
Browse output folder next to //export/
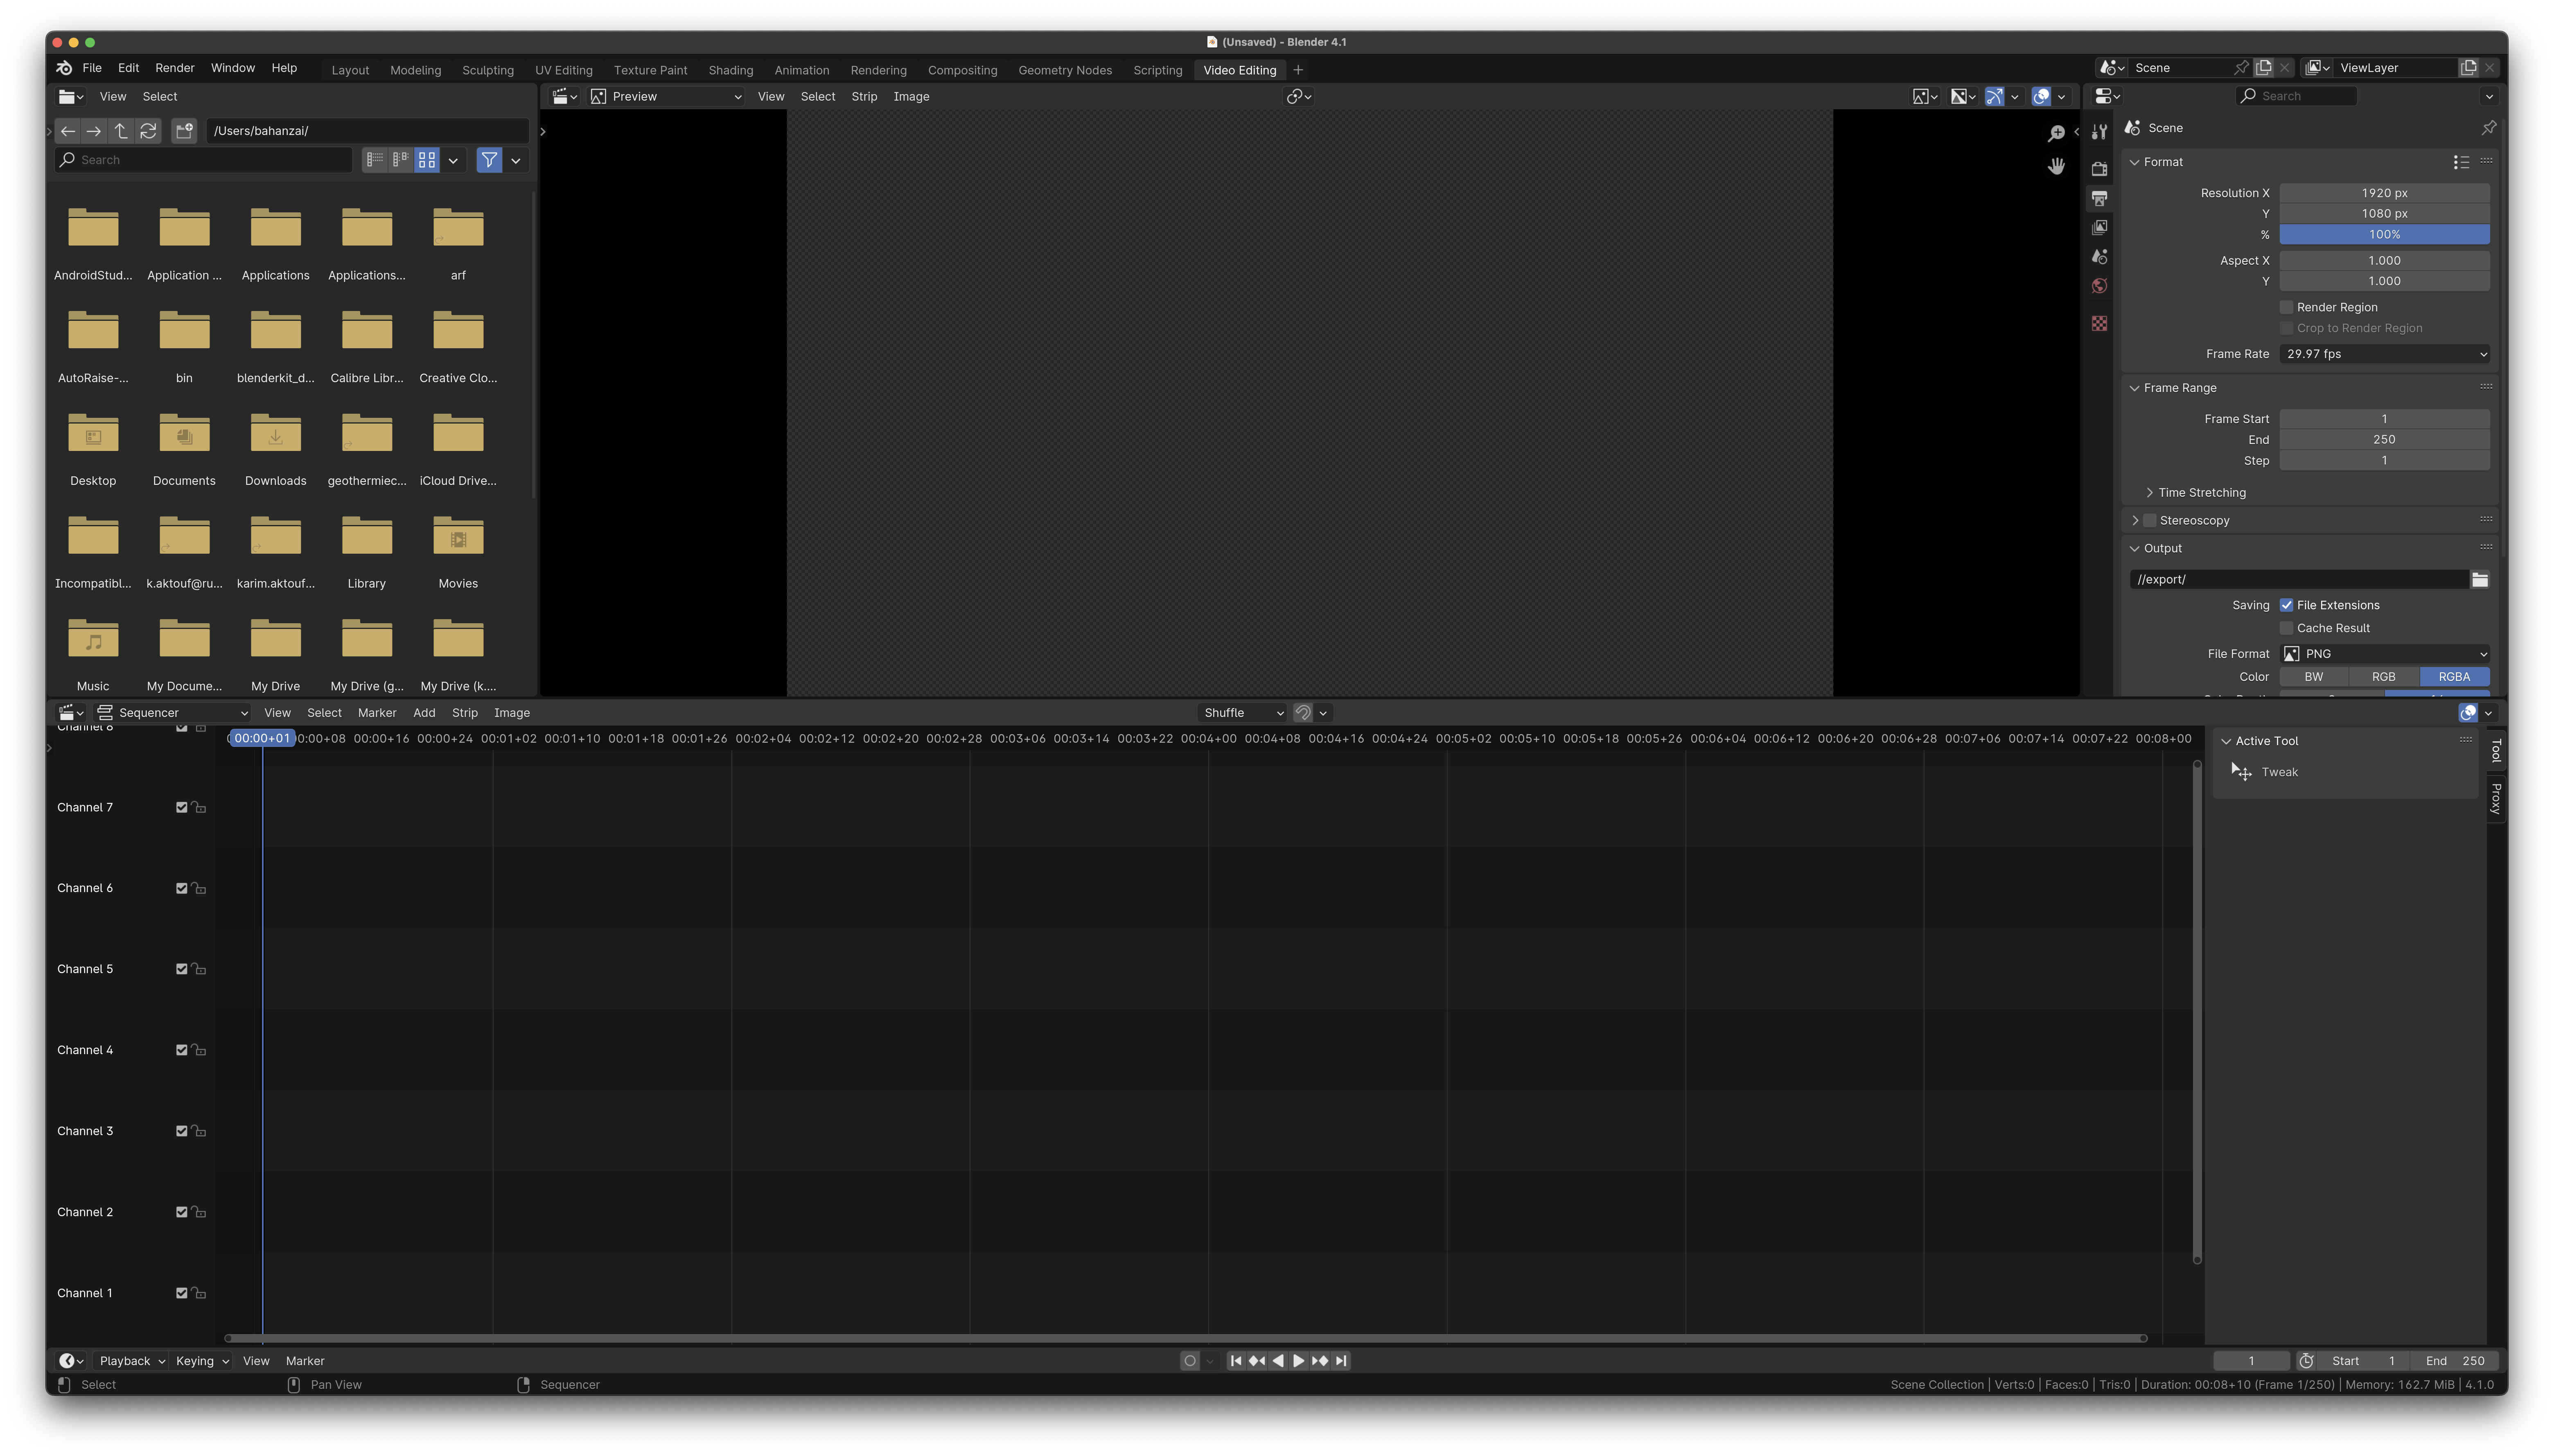pyautogui.click(x=2479, y=580)
